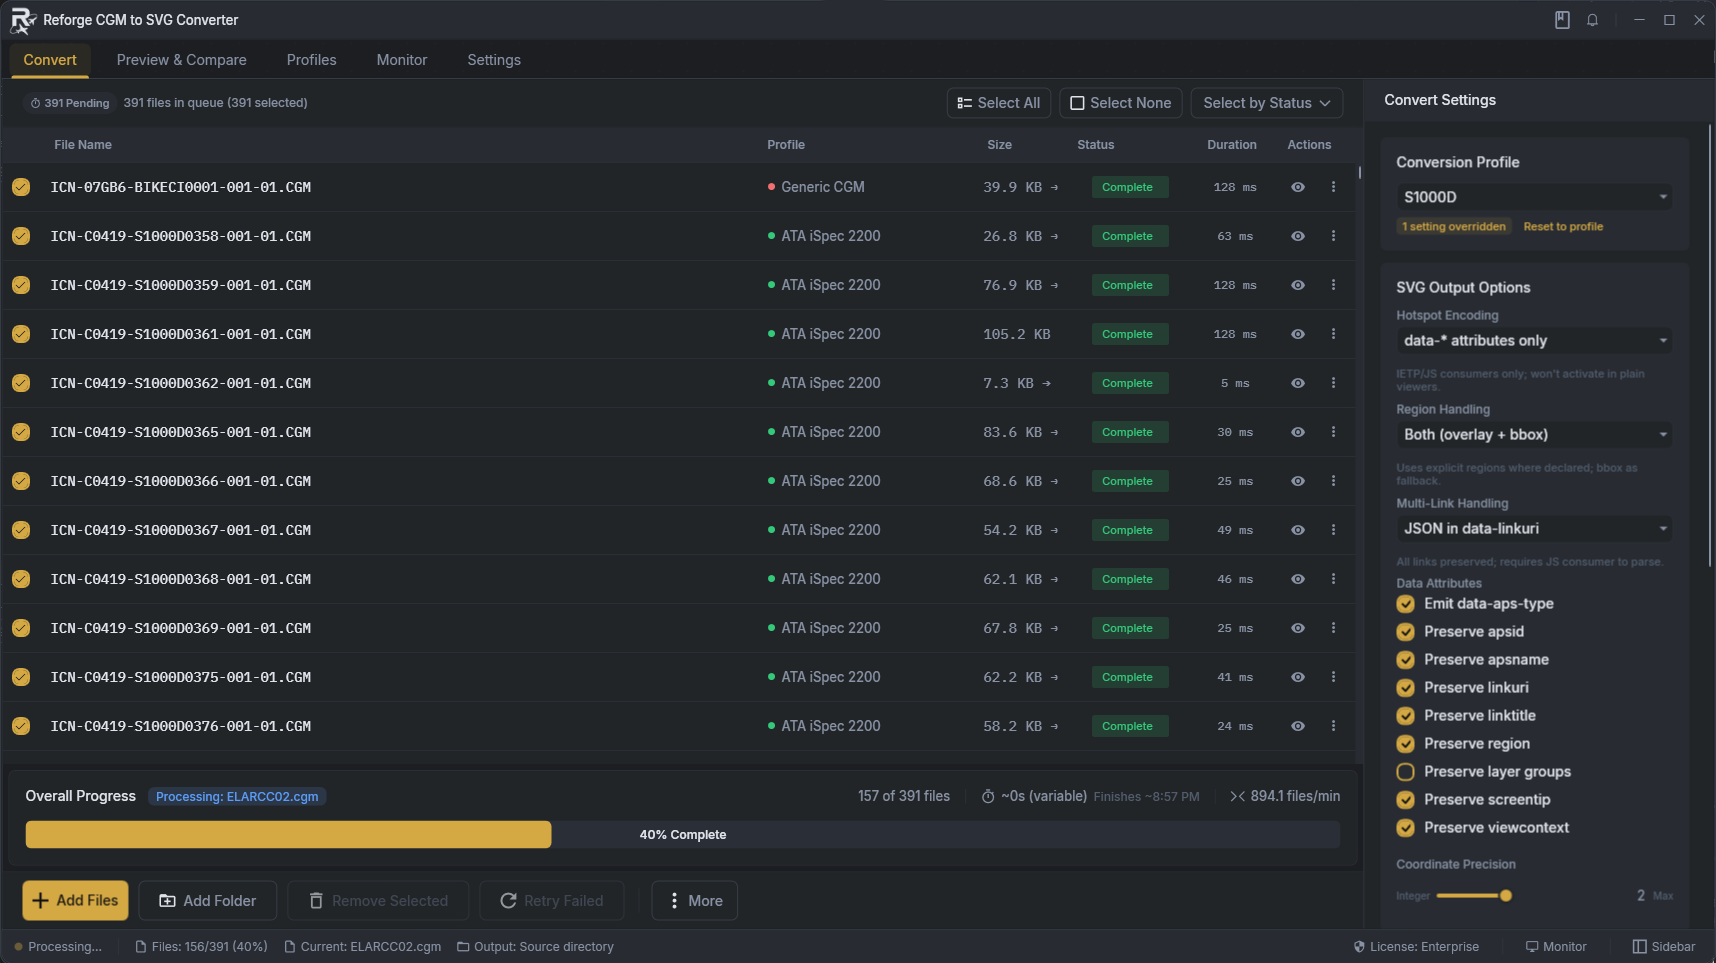Deselect the ICN-07GB6-BIKECI0001 file checkbox
This screenshot has width=1716, height=963.
coord(21,187)
